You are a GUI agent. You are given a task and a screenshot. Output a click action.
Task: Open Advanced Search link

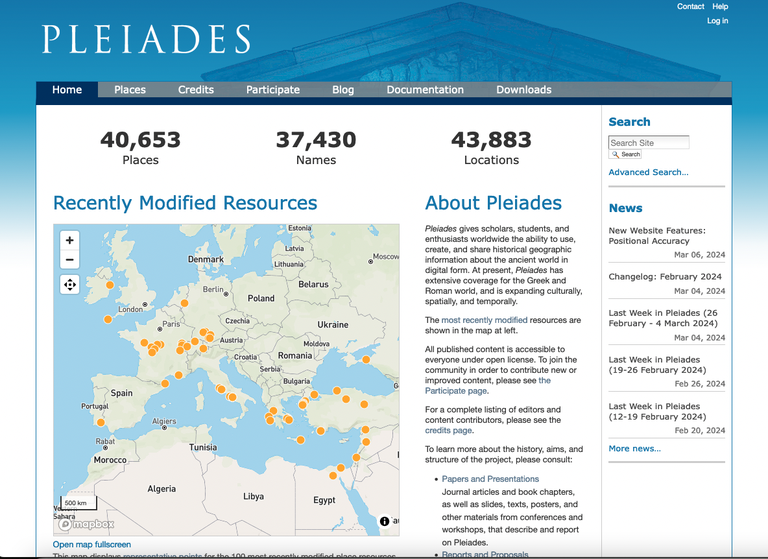pos(648,172)
